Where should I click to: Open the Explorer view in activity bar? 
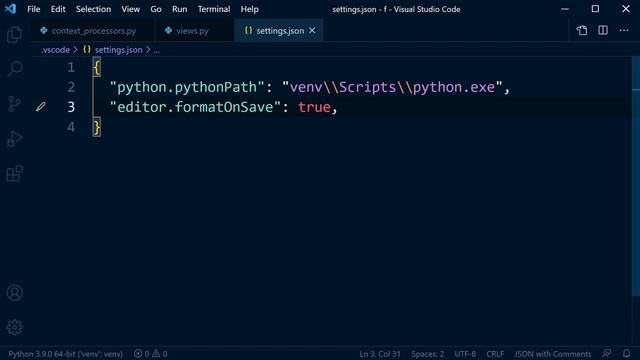pyautogui.click(x=14, y=35)
